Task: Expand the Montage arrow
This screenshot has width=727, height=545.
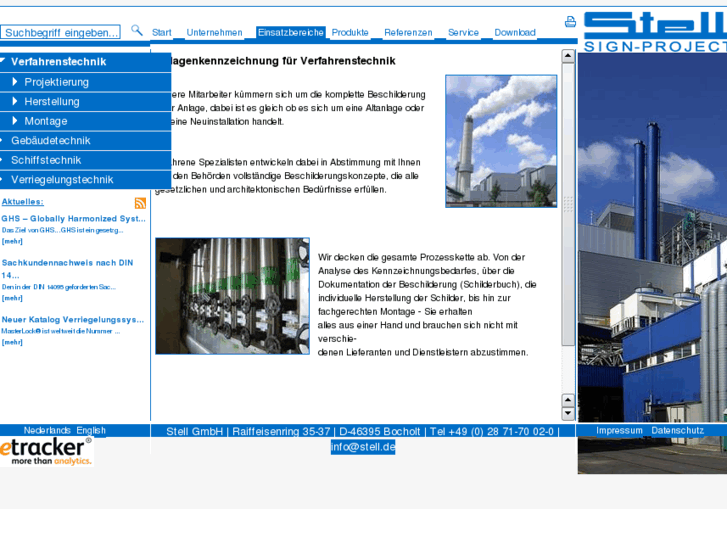Action: coord(15,121)
